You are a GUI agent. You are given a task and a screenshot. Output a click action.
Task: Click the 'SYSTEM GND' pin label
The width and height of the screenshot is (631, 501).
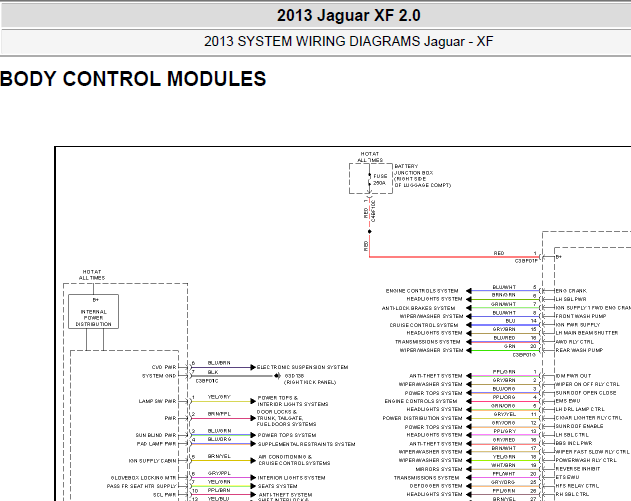pyautogui.click(x=159, y=376)
